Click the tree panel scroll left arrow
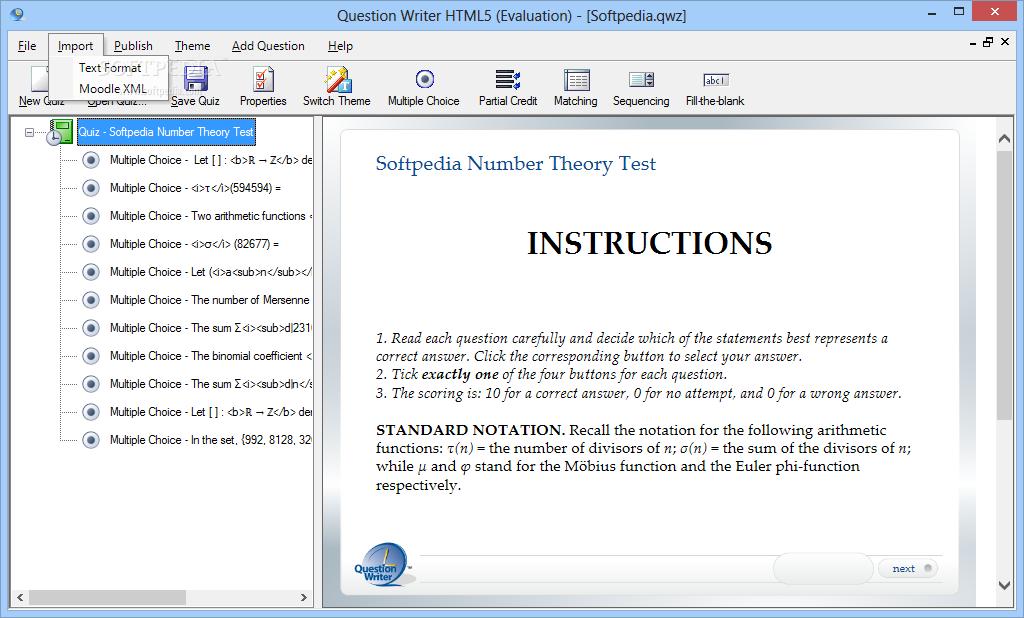The width and height of the screenshot is (1024, 618). (x=20, y=597)
